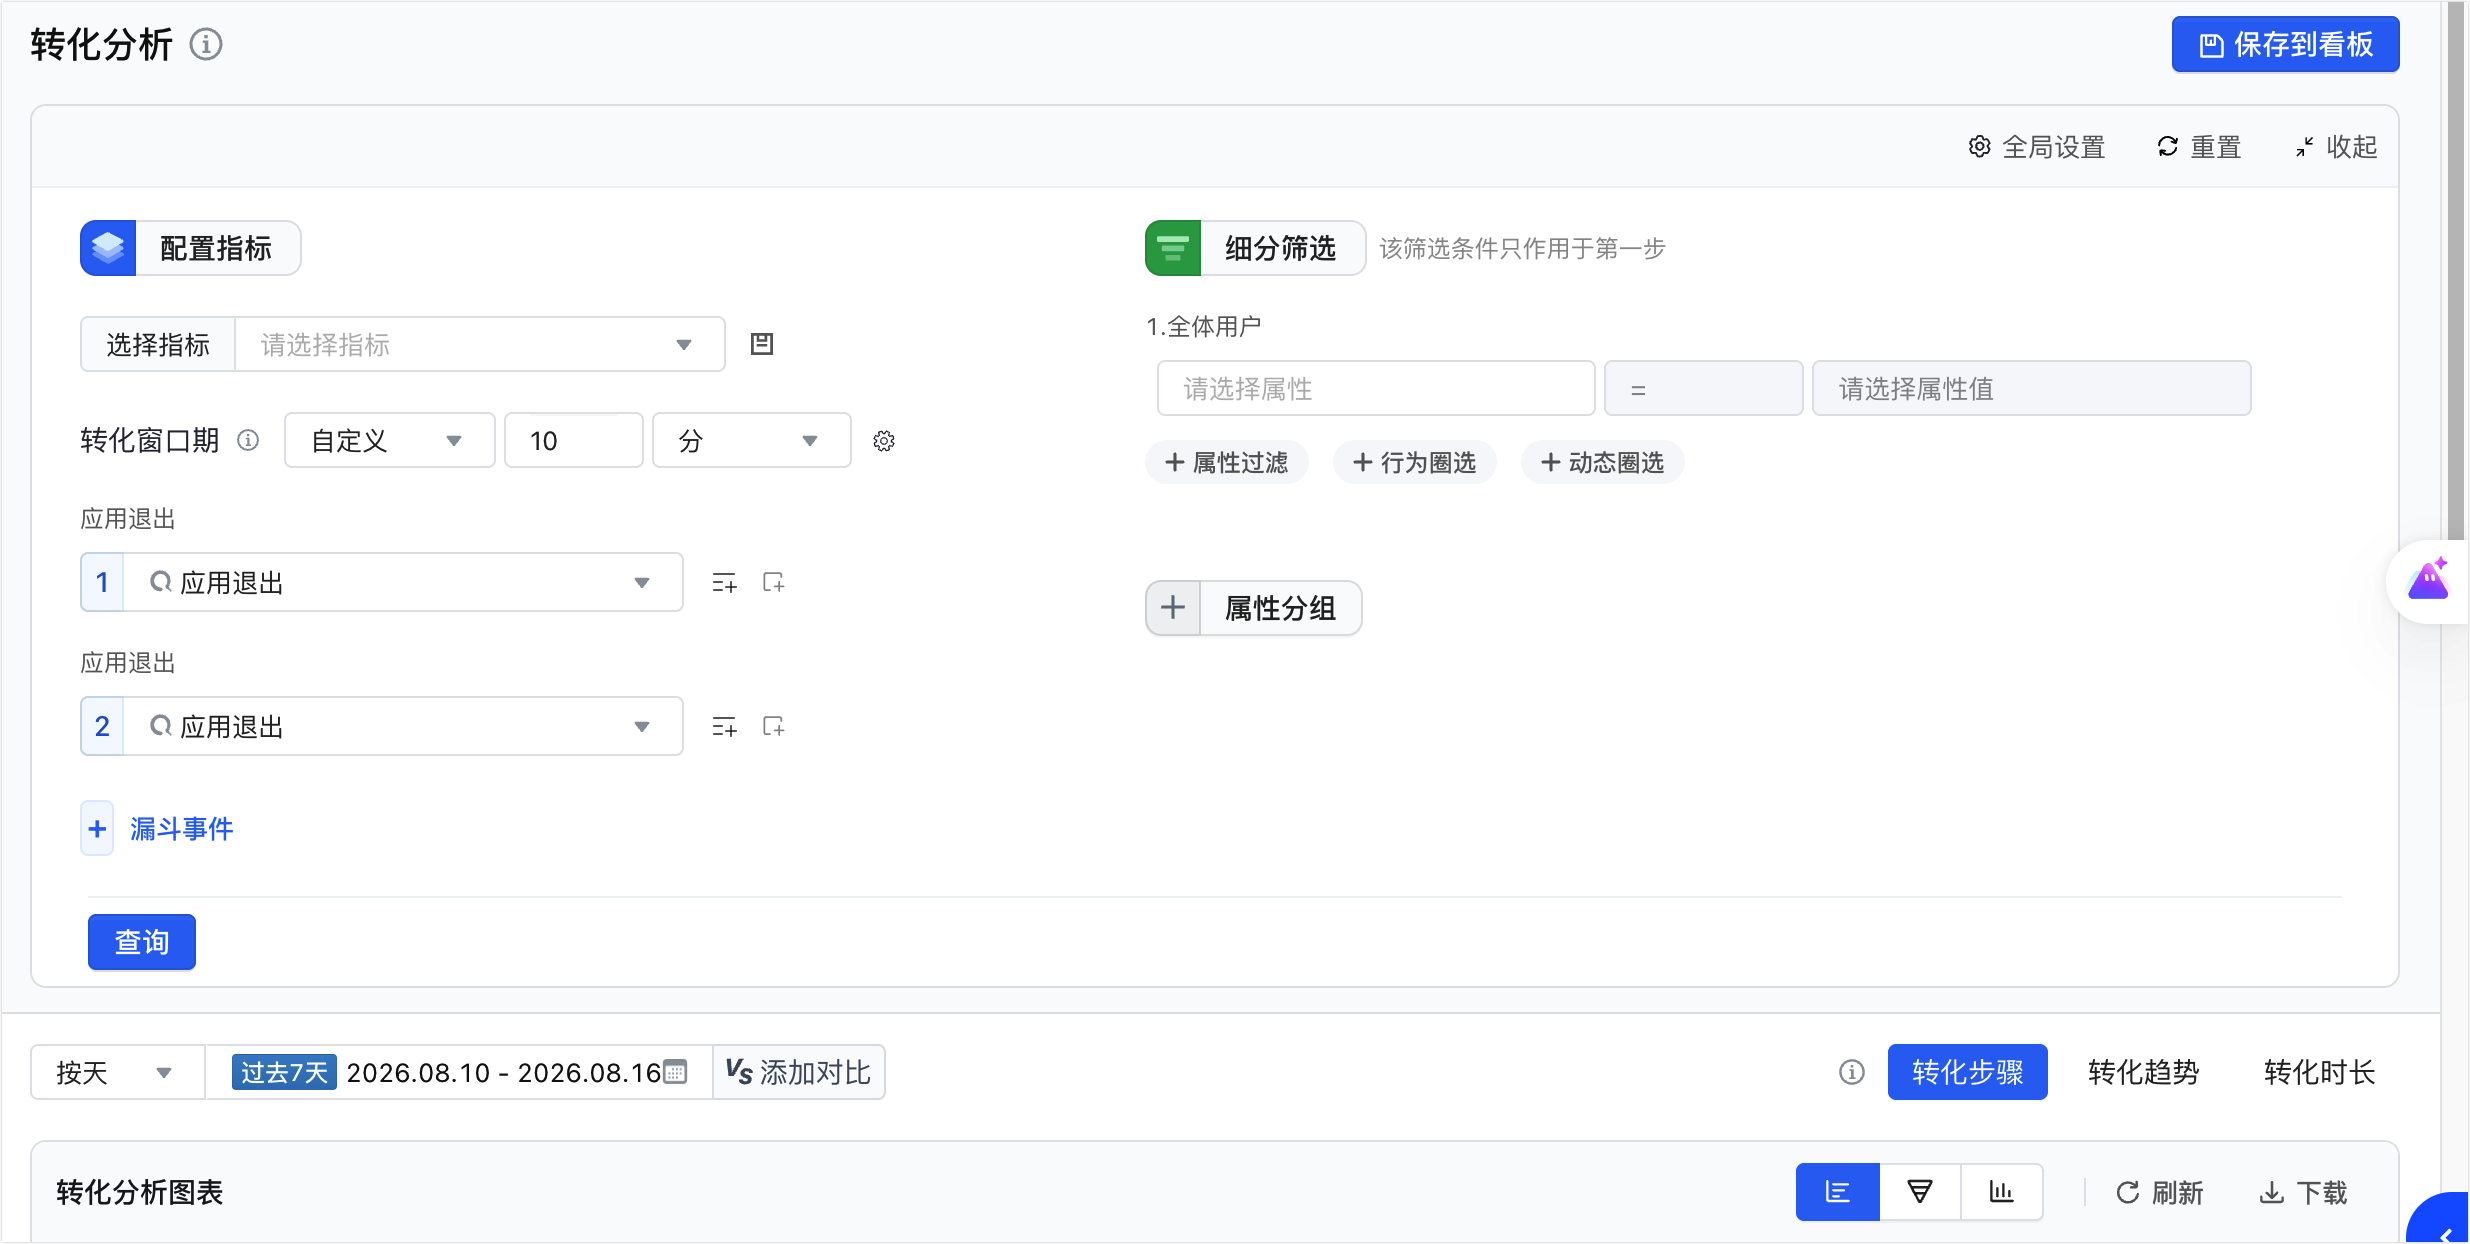The image size is (2470, 1244).
Task: Switch chart to horizontal bar view
Action: coord(1838,1192)
